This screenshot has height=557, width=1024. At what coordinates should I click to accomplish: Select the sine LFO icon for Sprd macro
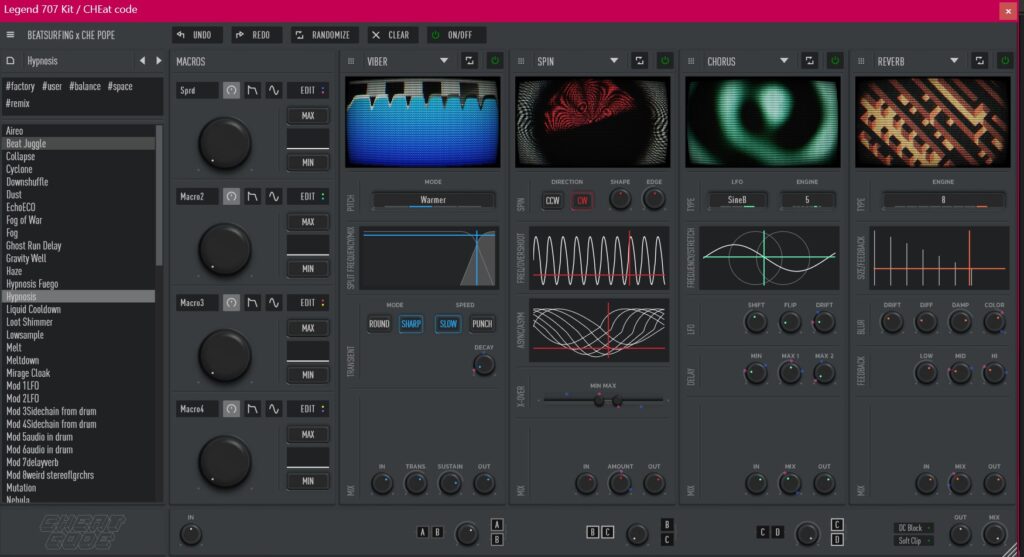(275, 90)
